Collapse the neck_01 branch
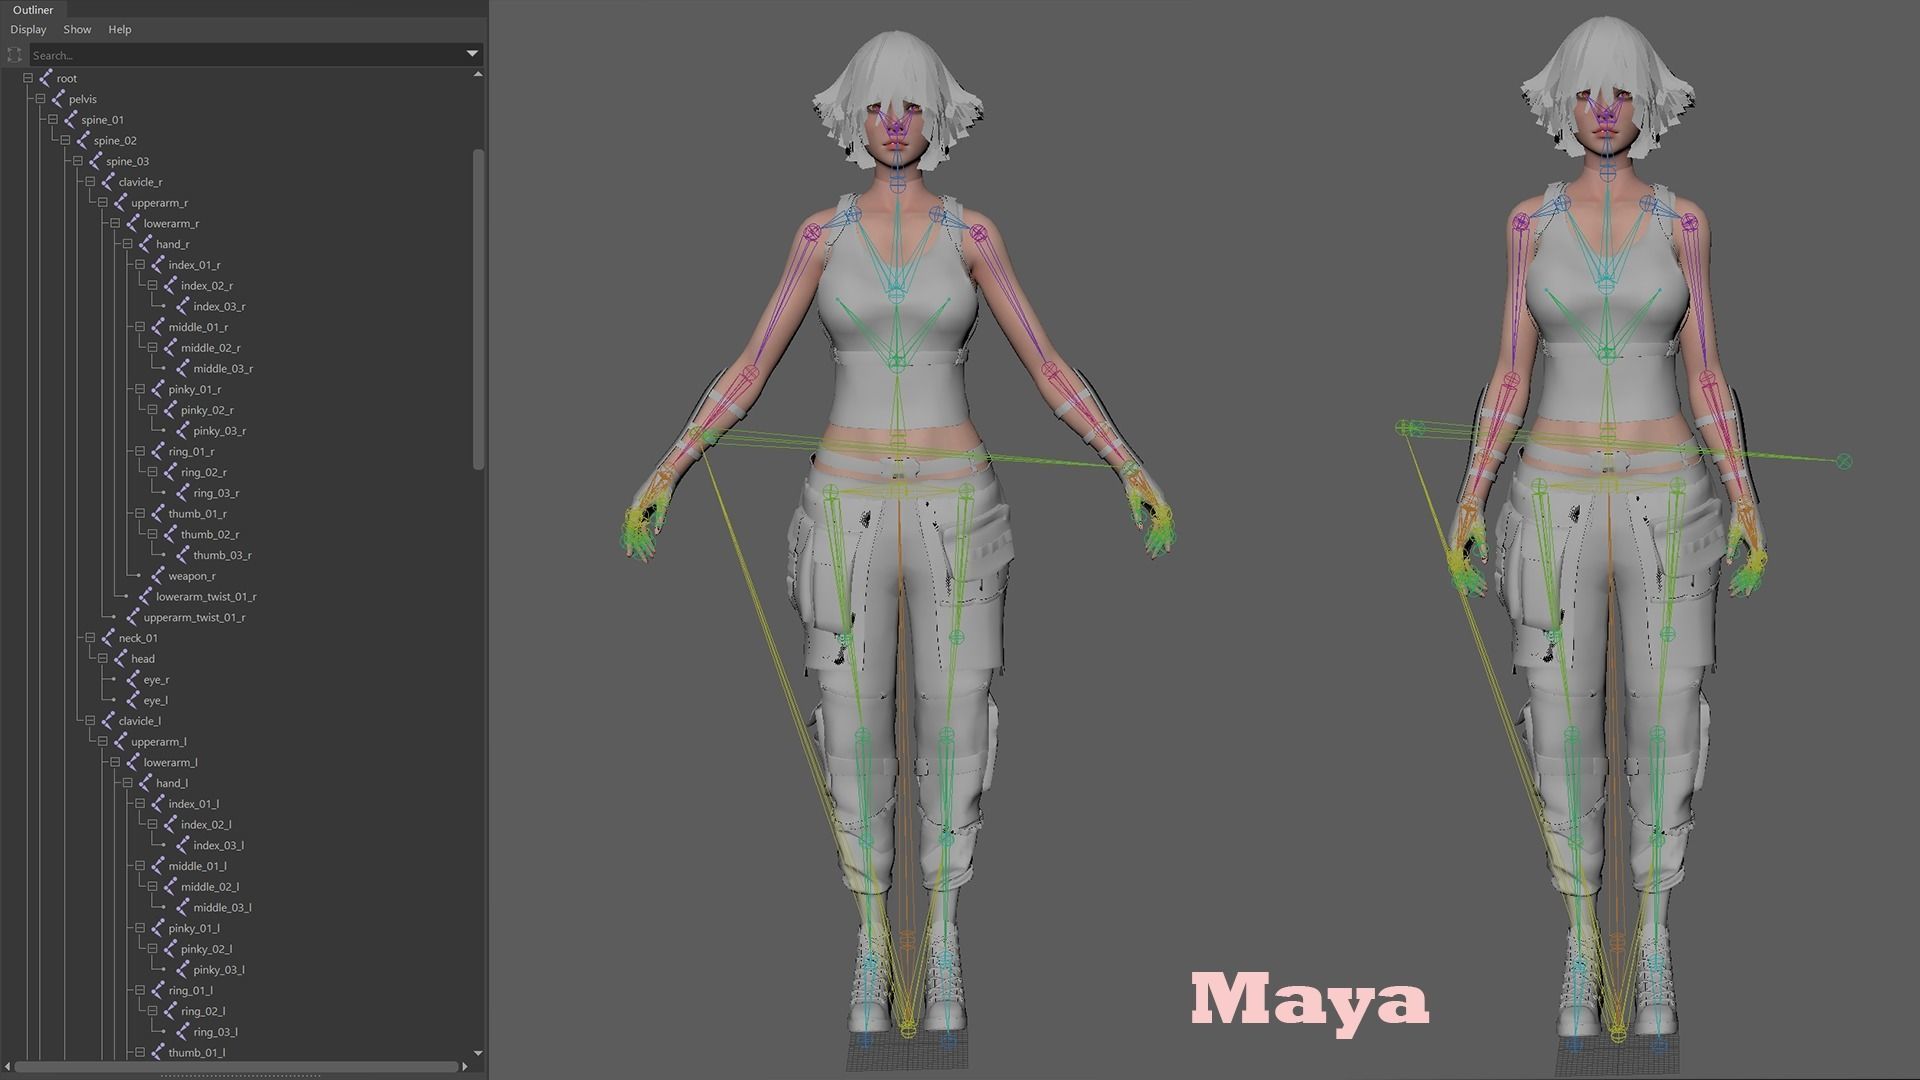Image resolution: width=1920 pixels, height=1080 pixels. click(x=90, y=638)
